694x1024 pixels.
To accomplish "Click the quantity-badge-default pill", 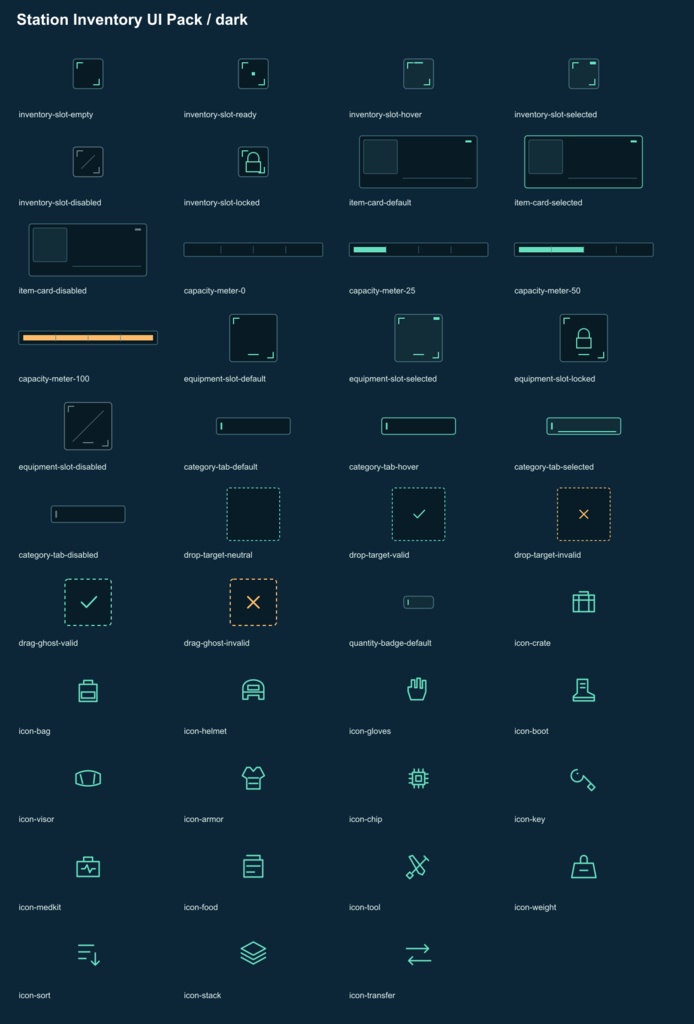I will [418, 602].
